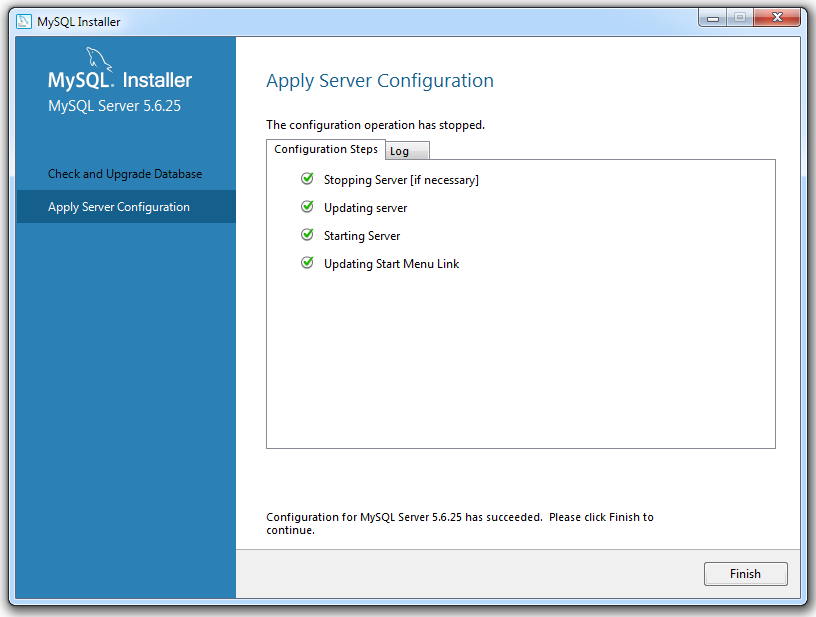Click the MySQL Installer title bar icon
Image resolution: width=816 pixels, height=617 pixels.
23,21
